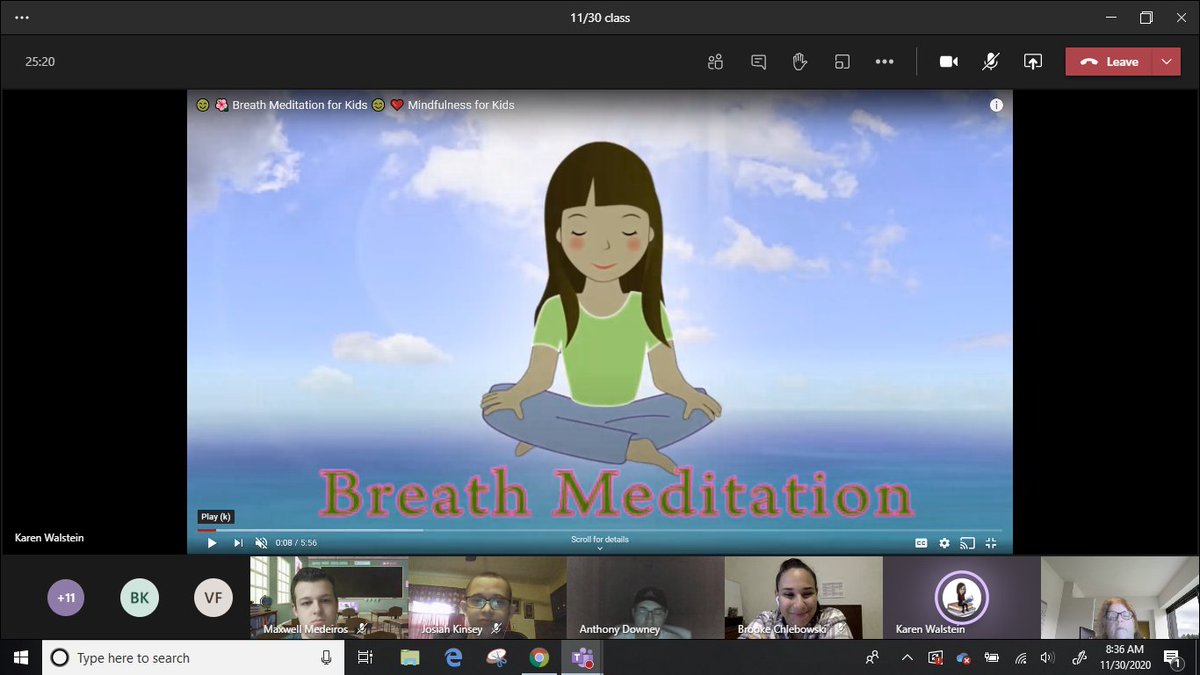Show video info card icon
This screenshot has height=675, width=1200.
click(x=996, y=105)
